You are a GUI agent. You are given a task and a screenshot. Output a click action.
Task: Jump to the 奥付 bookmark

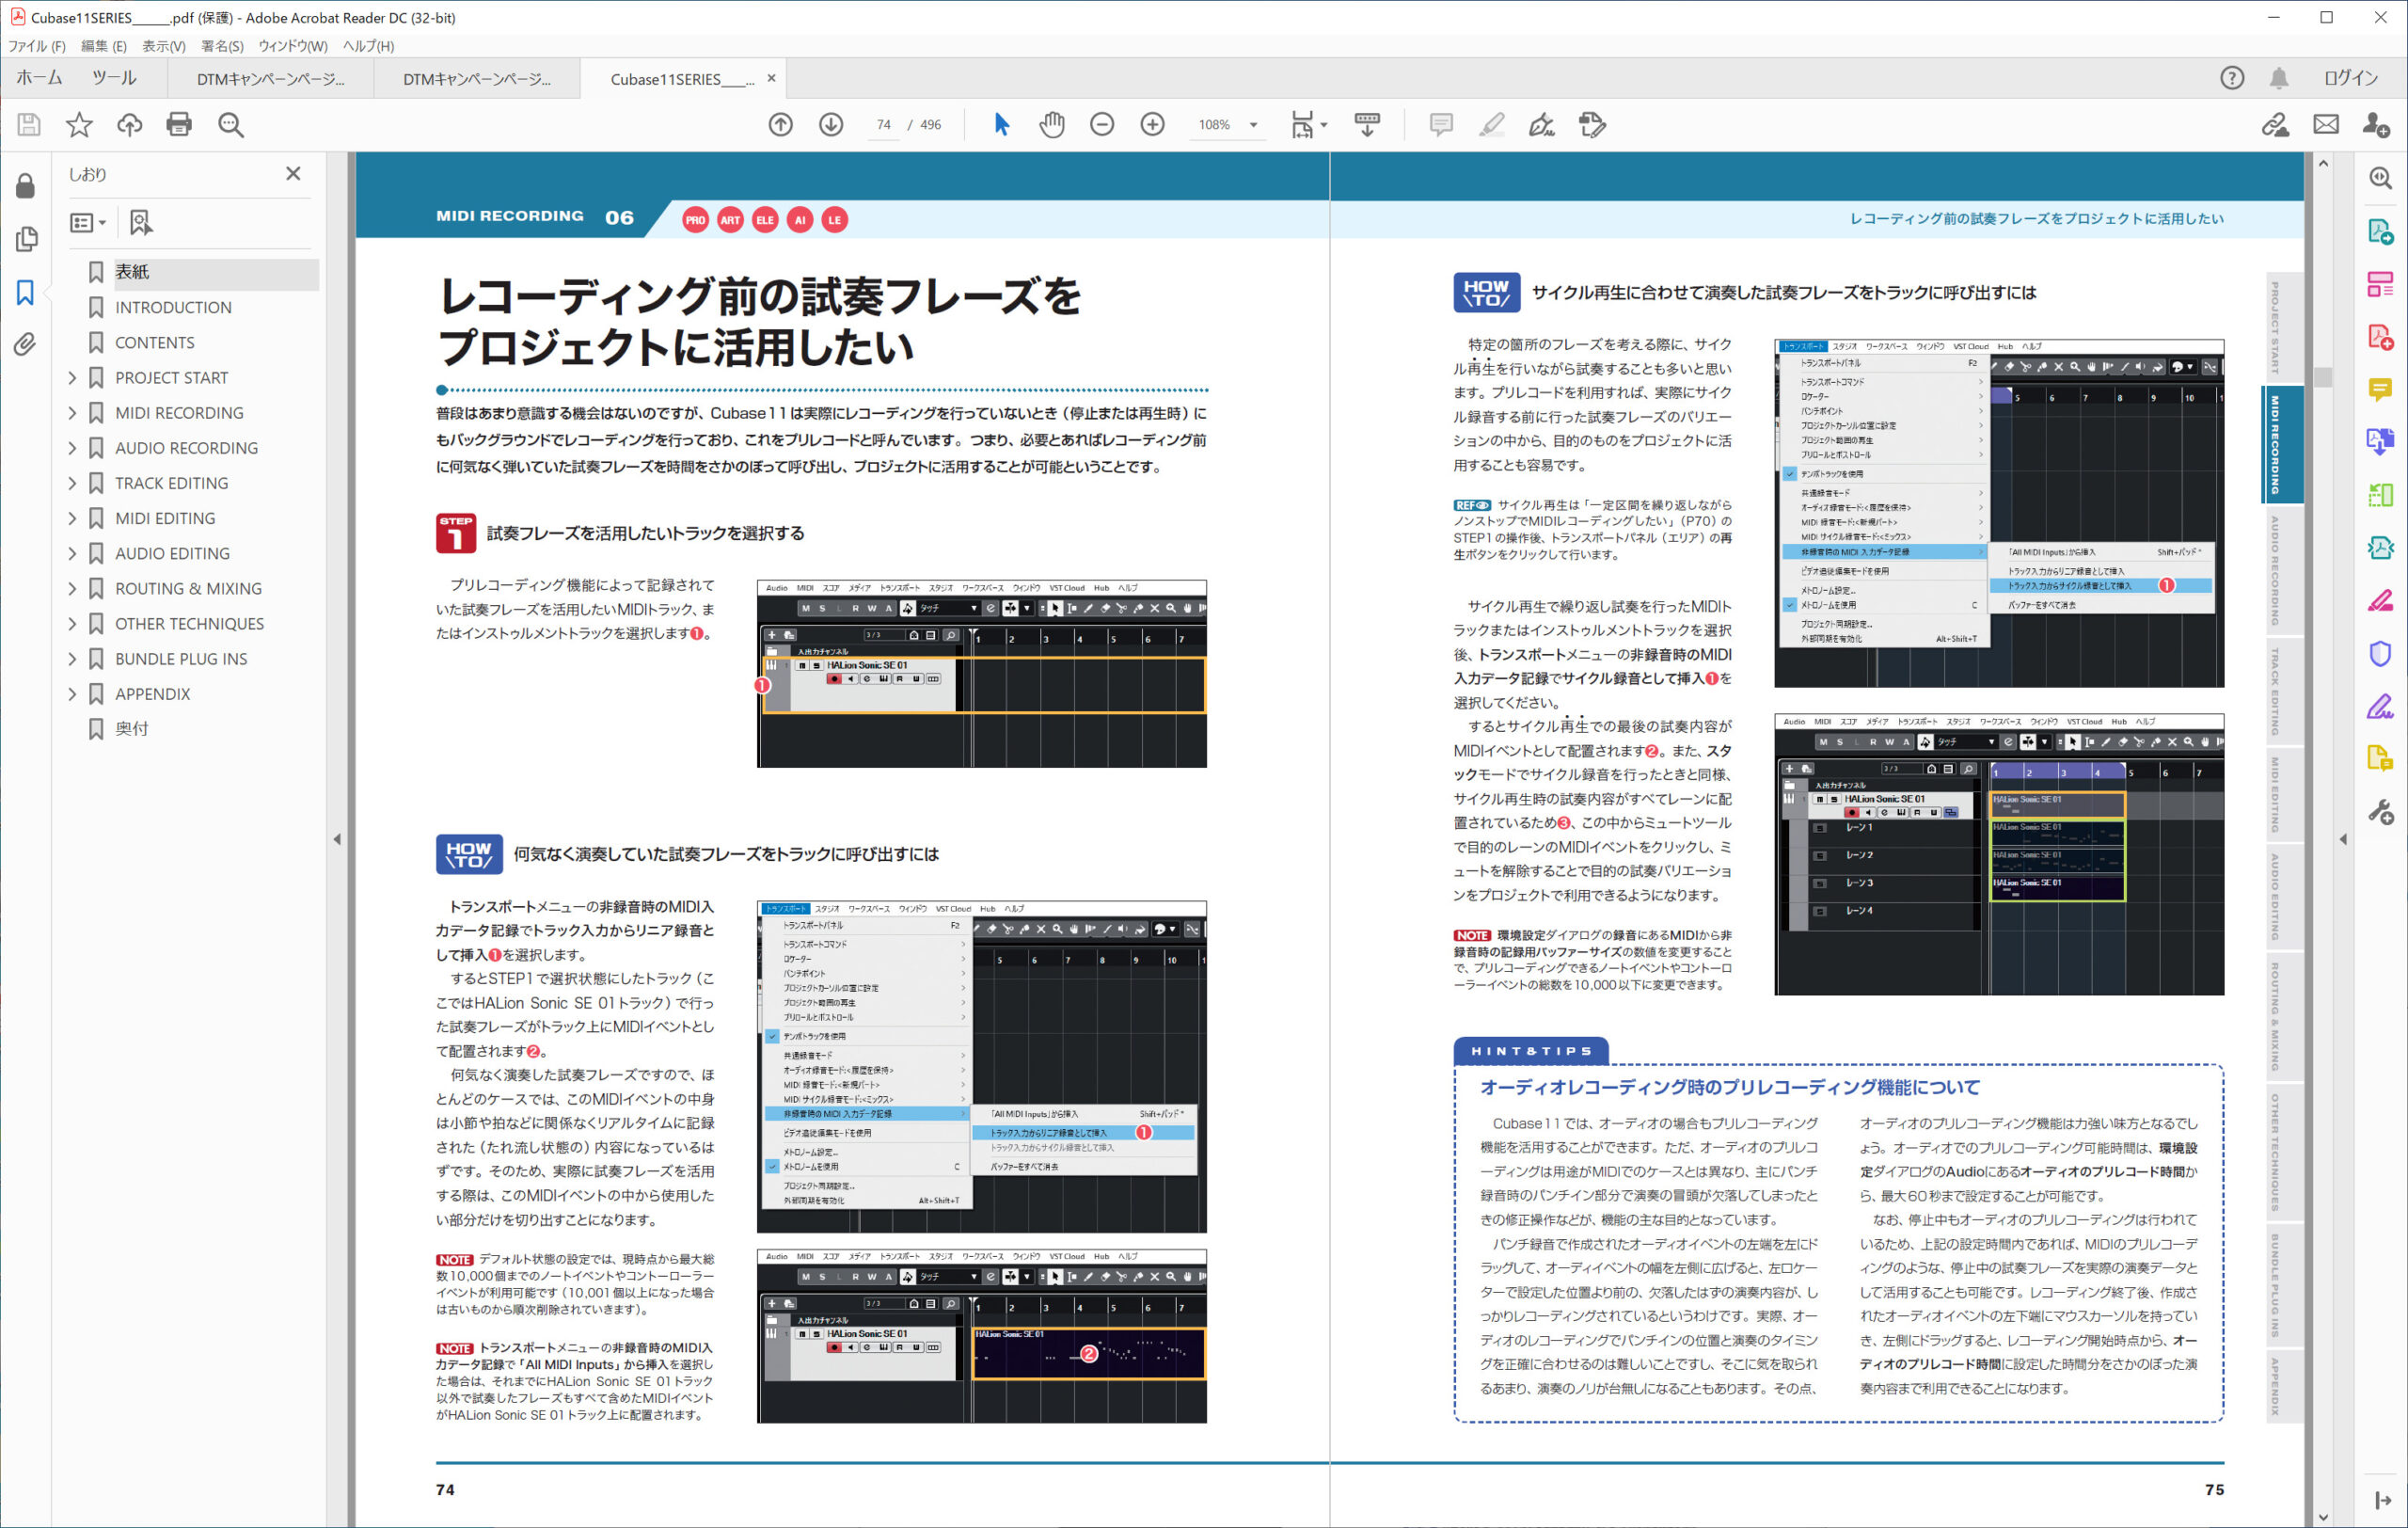pyautogui.click(x=131, y=729)
